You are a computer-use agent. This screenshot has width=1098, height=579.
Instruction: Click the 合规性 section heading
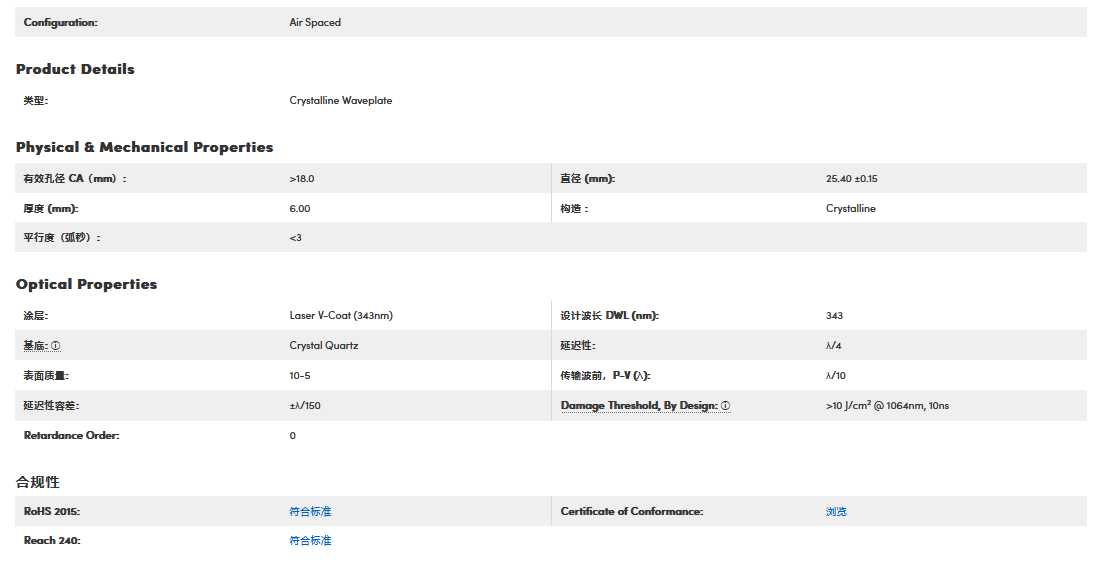pyautogui.click(x=38, y=482)
